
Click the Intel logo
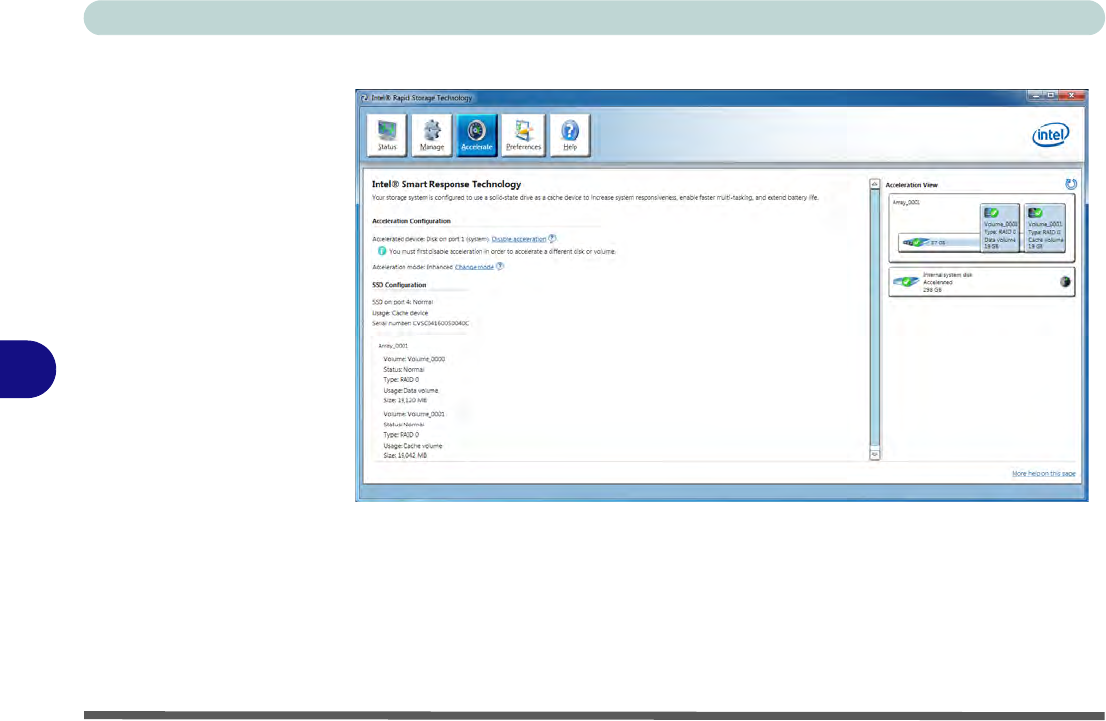pyautogui.click(x=1051, y=135)
